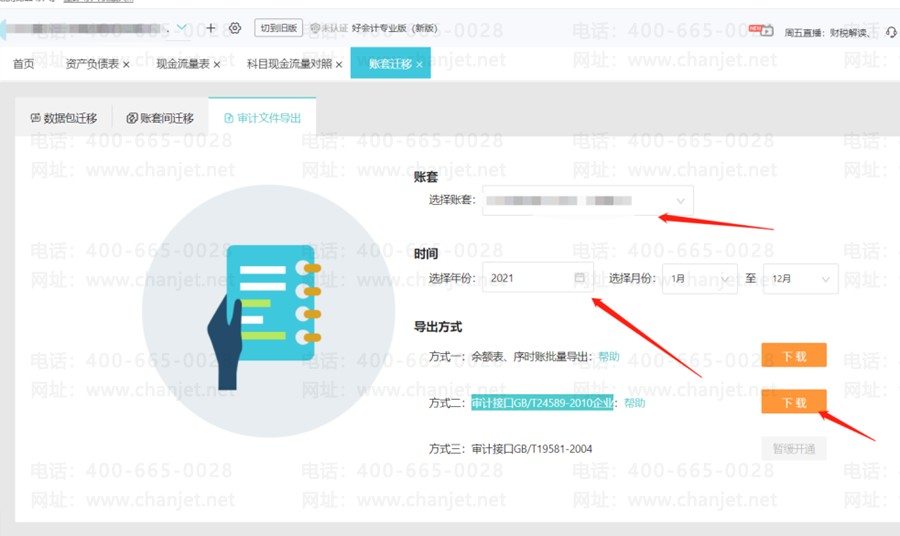Click the notebook illustration image
900x536 pixels.
pyautogui.click(x=268, y=310)
